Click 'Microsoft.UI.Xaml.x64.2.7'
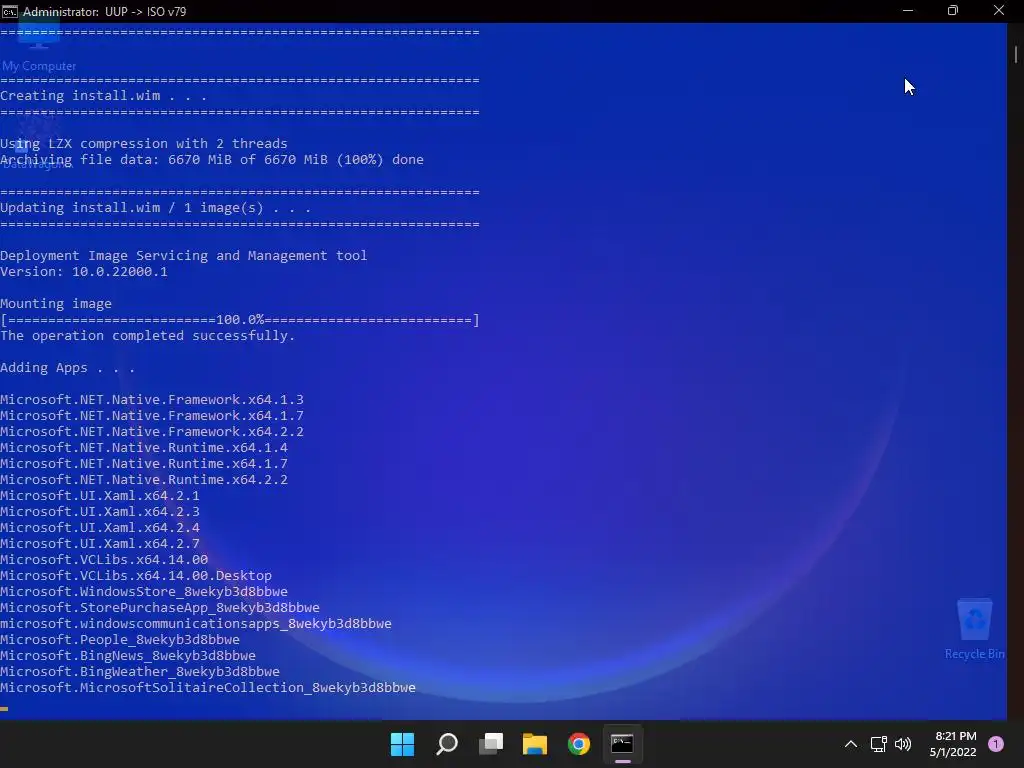 click(100, 544)
